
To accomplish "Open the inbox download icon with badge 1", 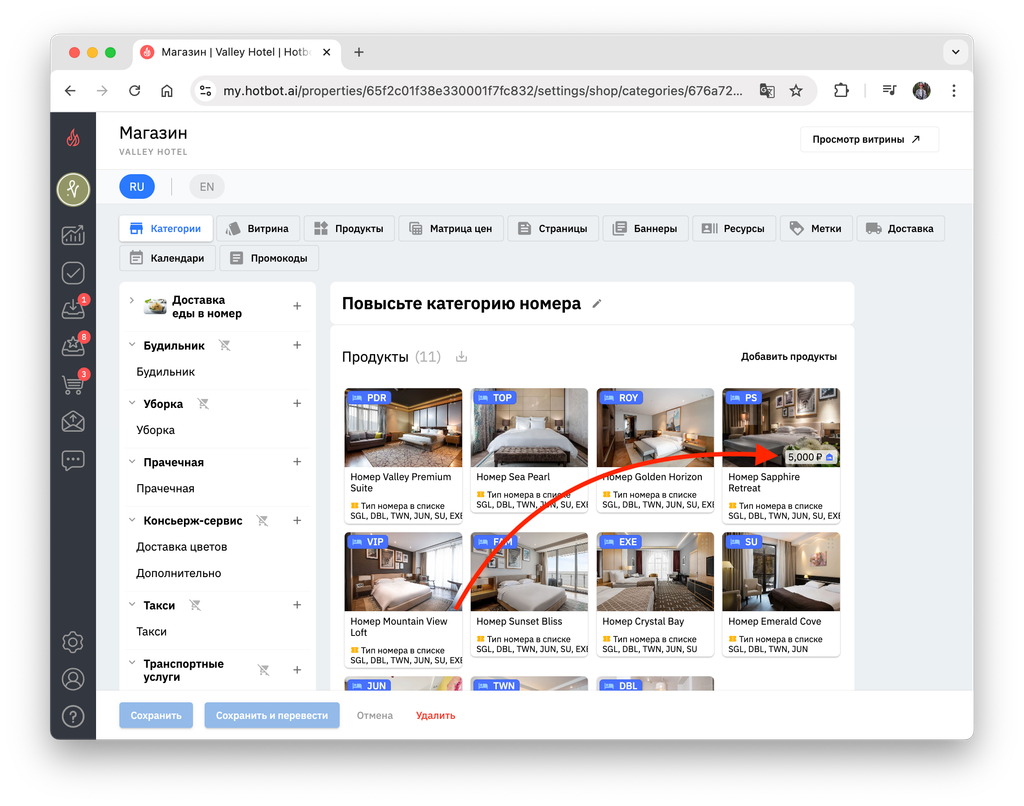I will (x=73, y=309).
